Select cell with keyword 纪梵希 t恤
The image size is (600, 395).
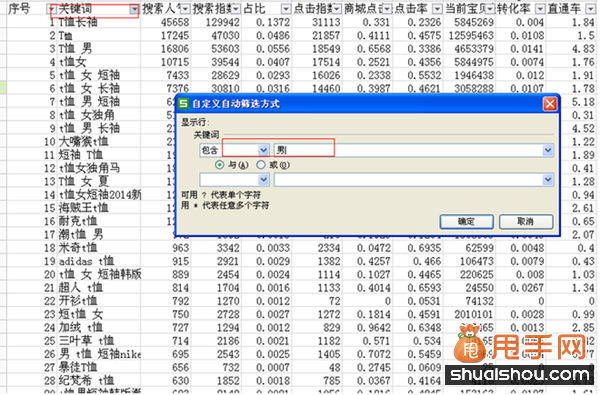click(99, 380)
